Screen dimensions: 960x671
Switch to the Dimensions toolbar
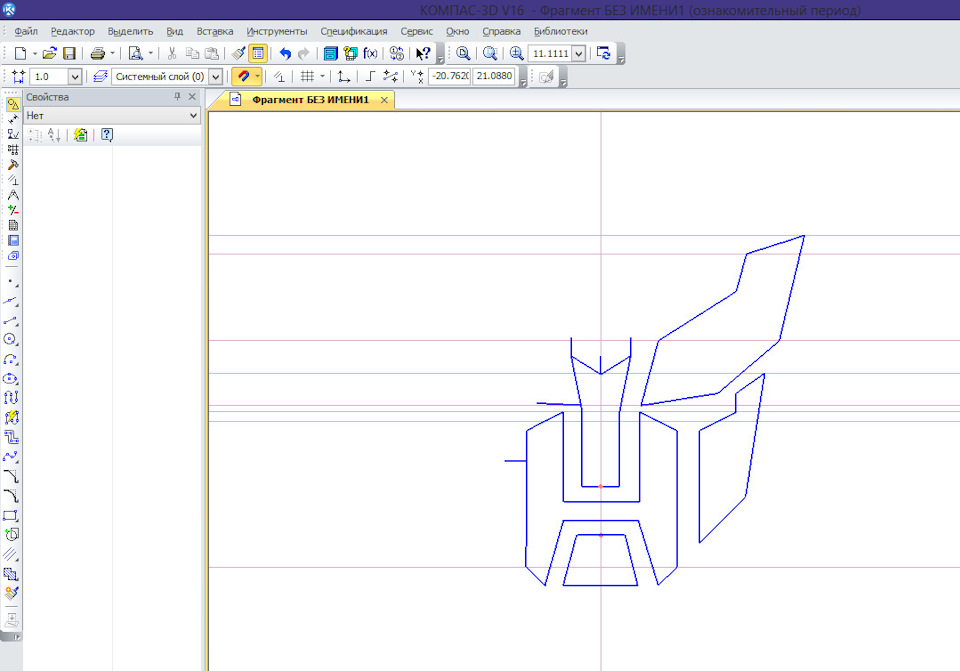[13, 119]
